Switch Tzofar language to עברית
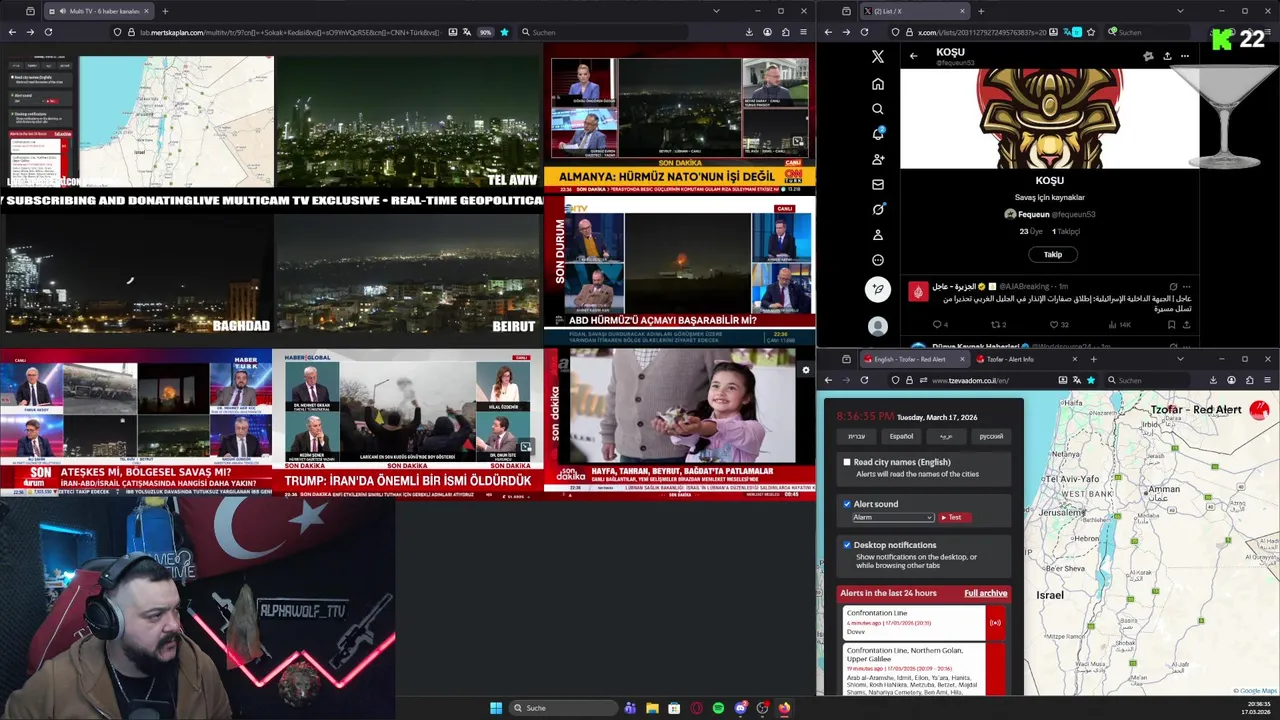Image resolution: width=1280 pixels, height=720 pixels. coord(857,436)
